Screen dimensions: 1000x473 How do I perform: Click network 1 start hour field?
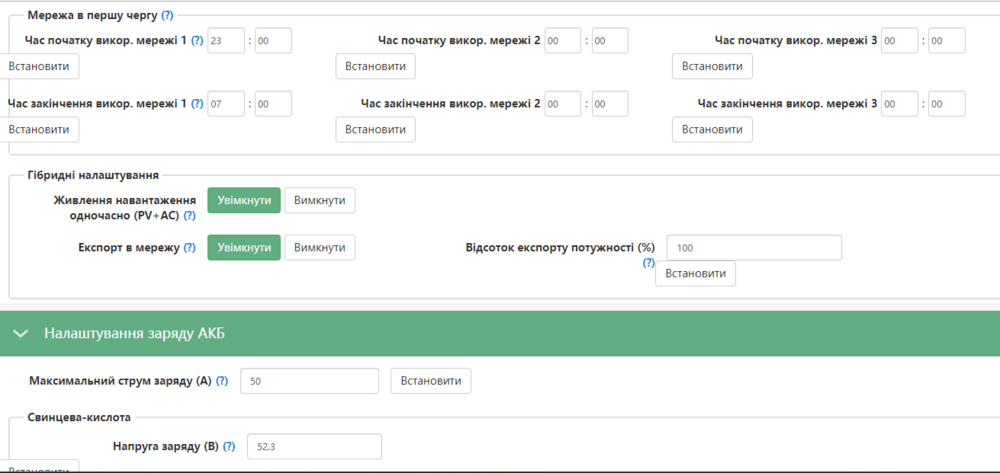point(226,41)
